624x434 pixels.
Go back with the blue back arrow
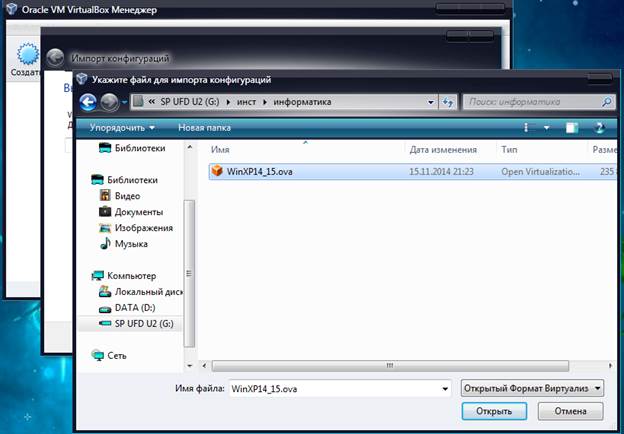coord(88,102)
